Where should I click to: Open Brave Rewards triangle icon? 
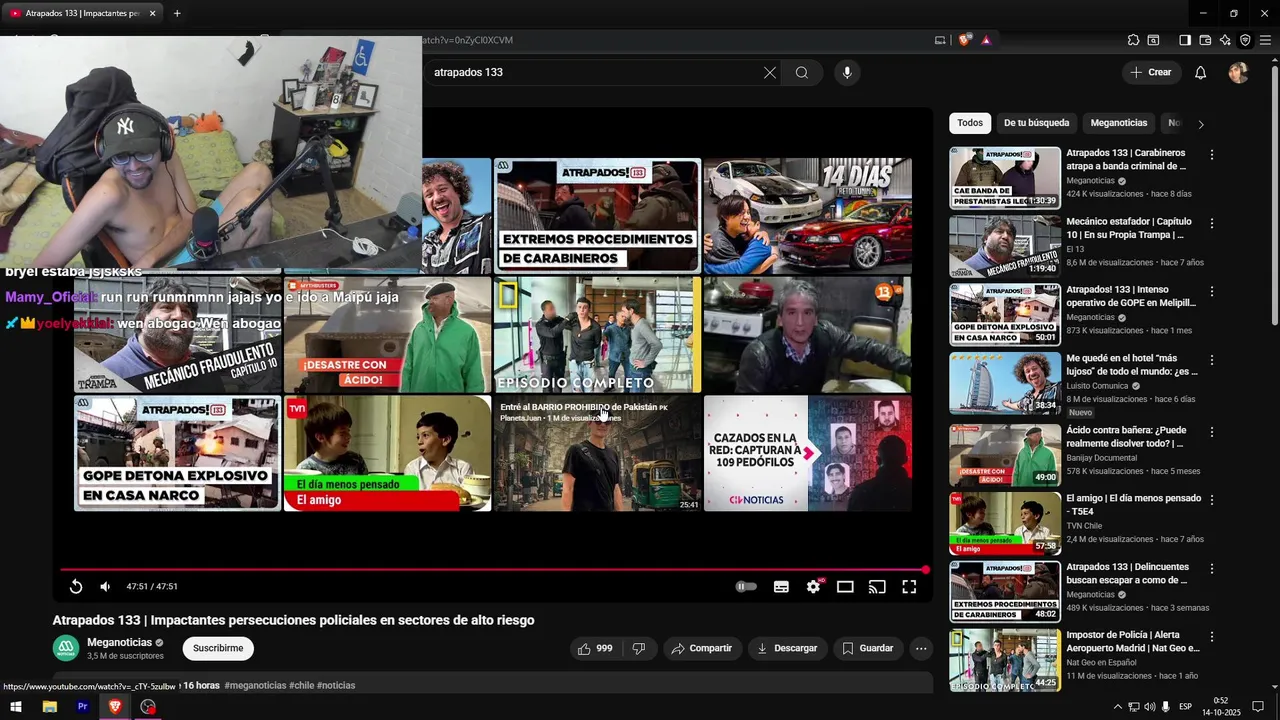986,40
